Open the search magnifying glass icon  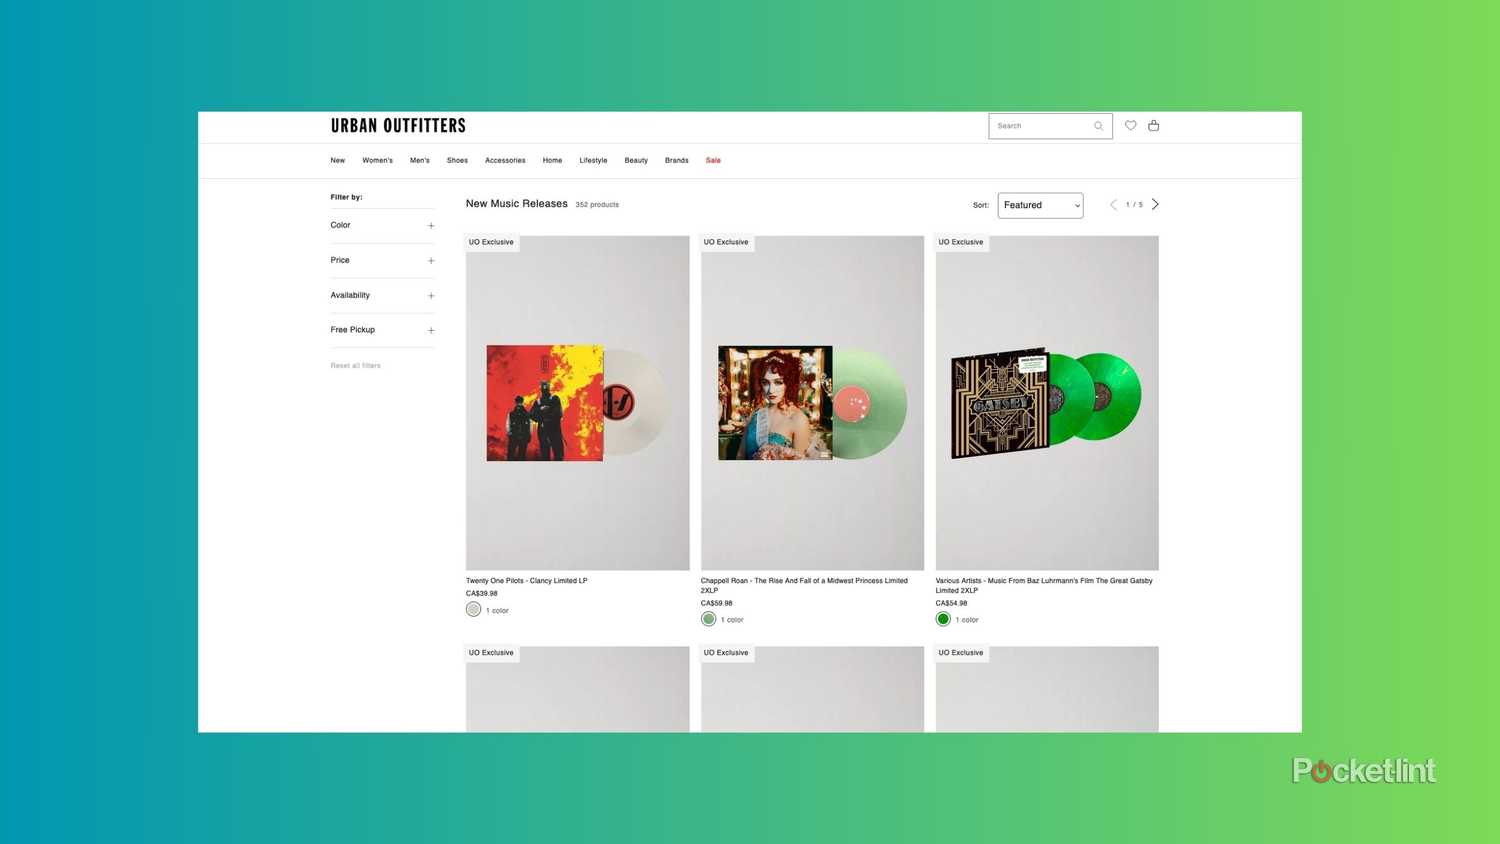(x=1097, y=125)
